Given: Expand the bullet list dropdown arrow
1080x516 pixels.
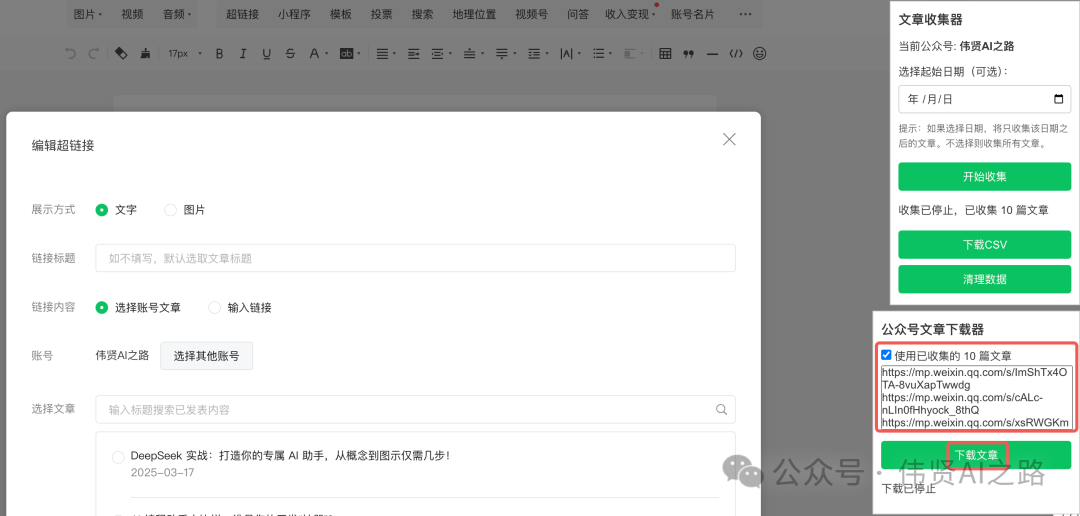Looking at the screenshot, I should [x=612, y=54].
